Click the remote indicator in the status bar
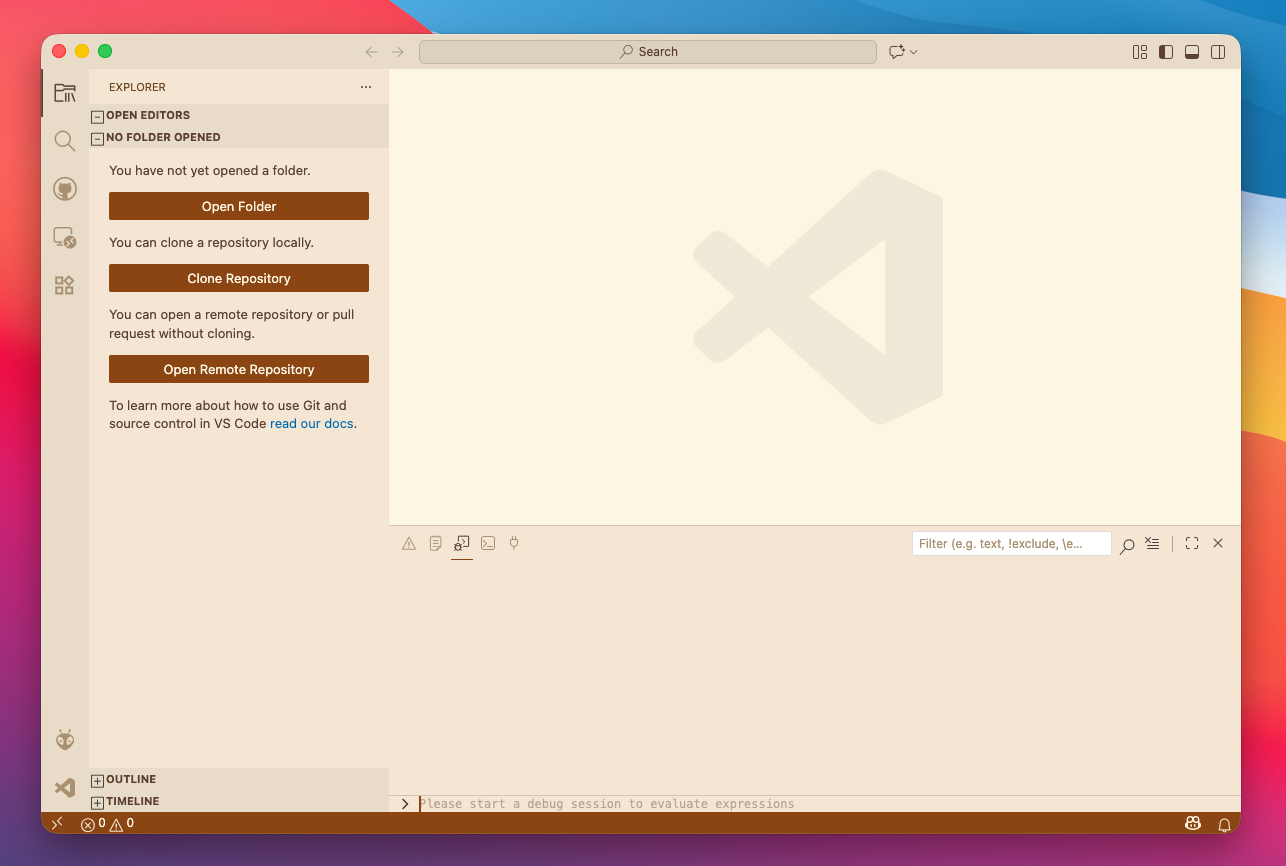The image size is (1286, 866). (57, 823)
